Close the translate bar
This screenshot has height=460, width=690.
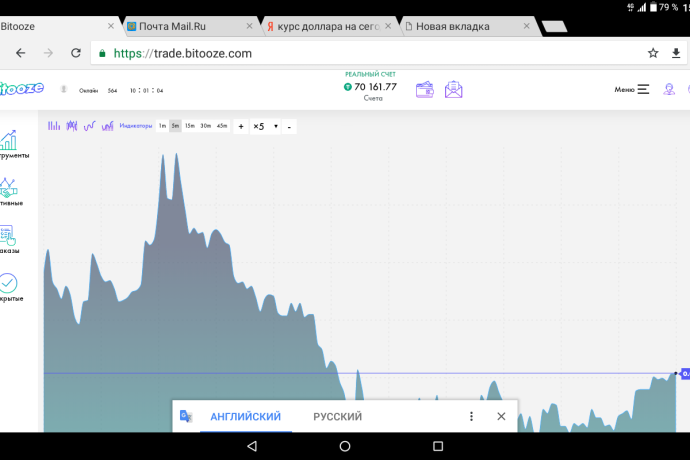tap(501, 416)
